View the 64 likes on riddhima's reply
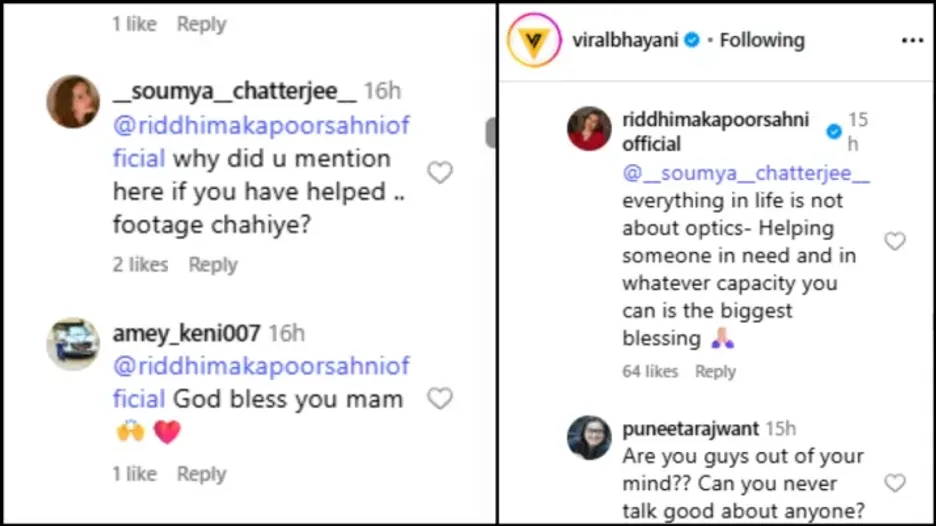Screen dimensions: 936x526 pos(650,371)
